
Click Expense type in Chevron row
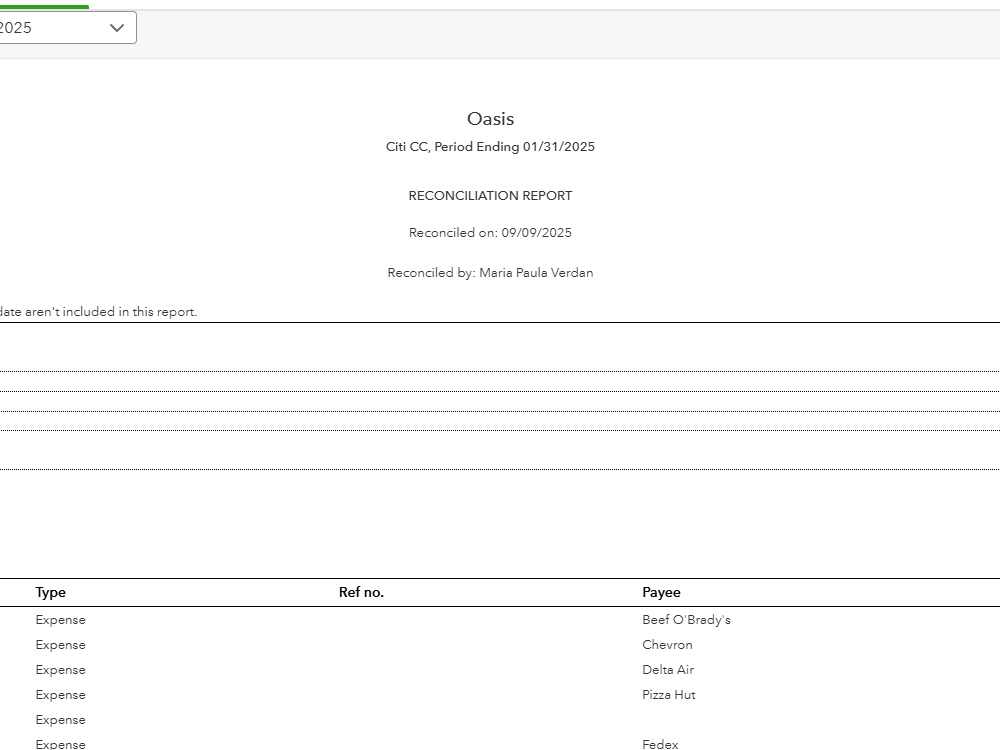[x=61, y=645]
